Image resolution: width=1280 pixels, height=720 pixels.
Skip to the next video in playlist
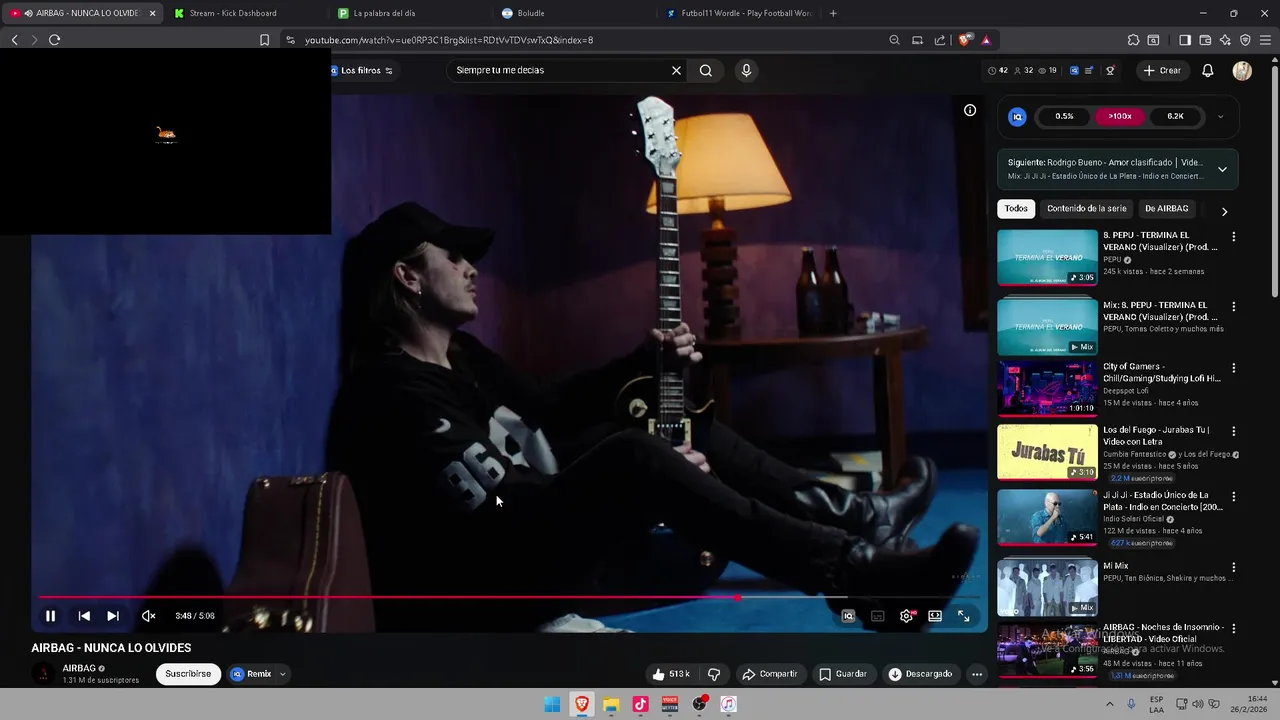[x=113, y=616]
